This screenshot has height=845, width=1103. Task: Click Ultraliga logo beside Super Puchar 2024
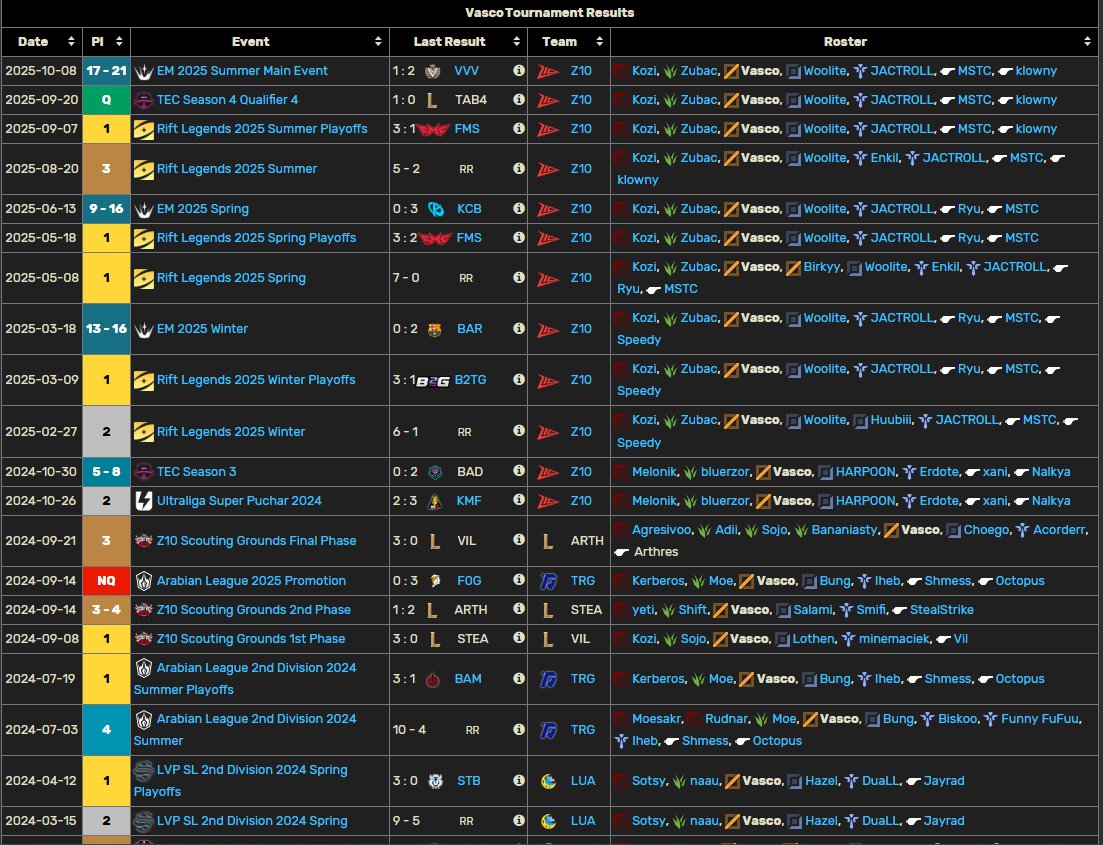coord(144,501)
